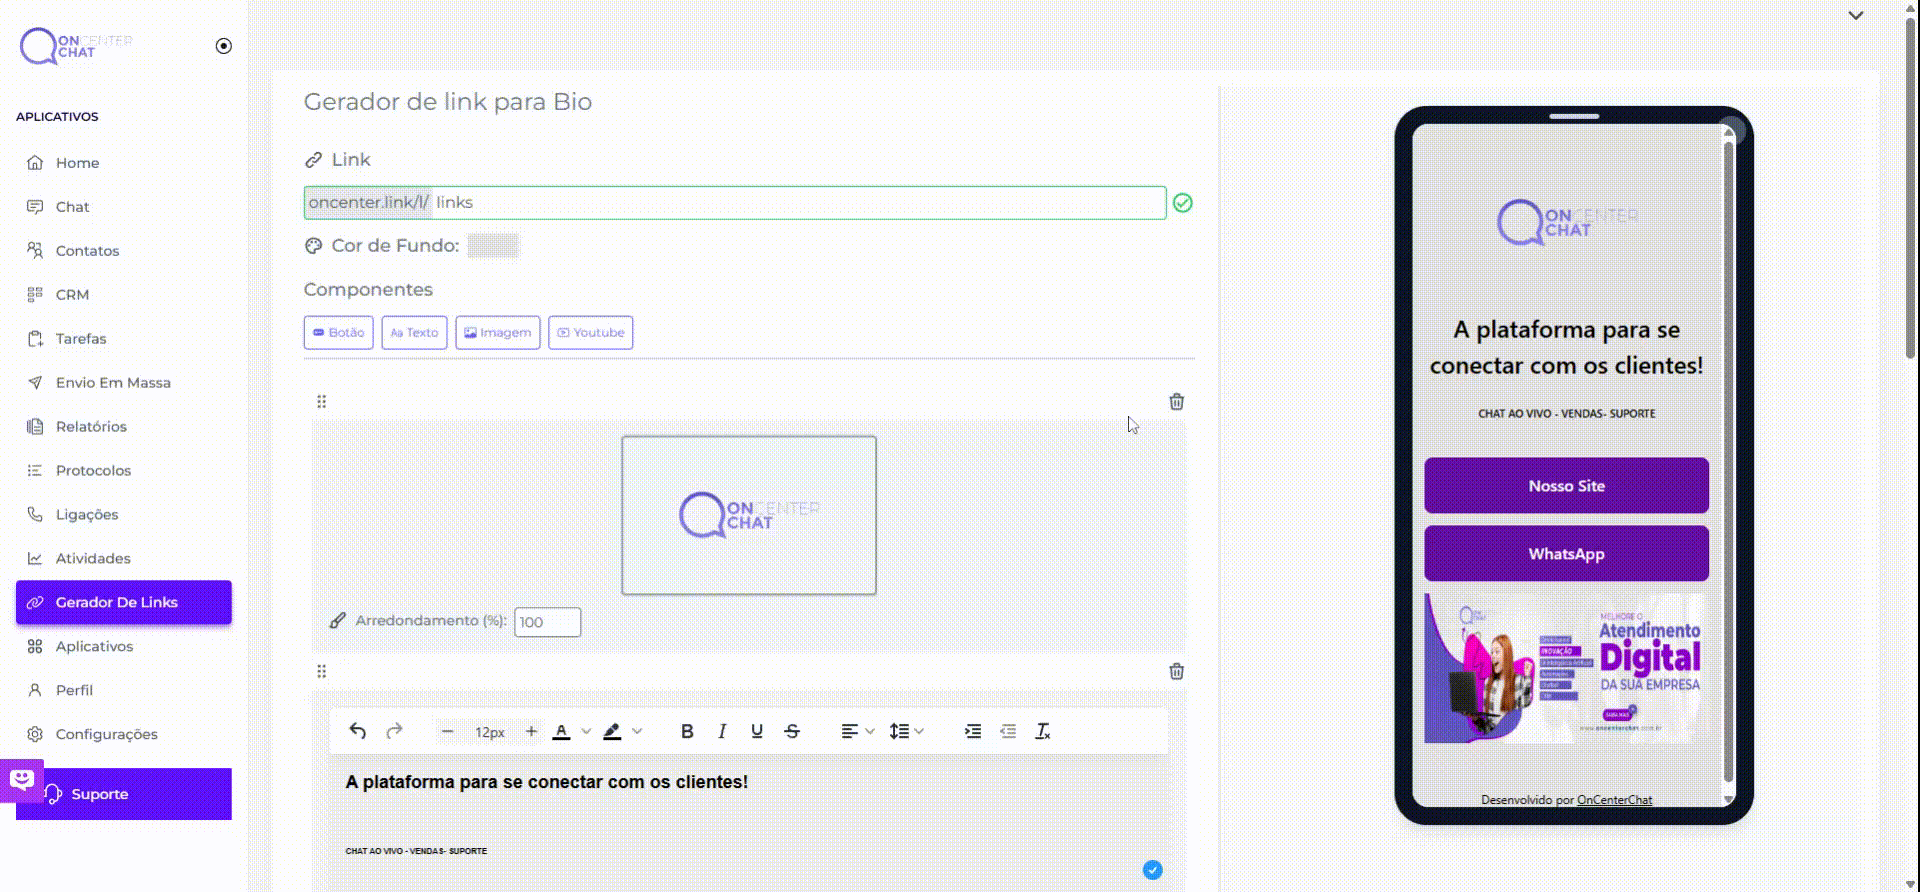Click the floating chat widget icon
This screenshot has height=892, width=1920.
[21, 779]
